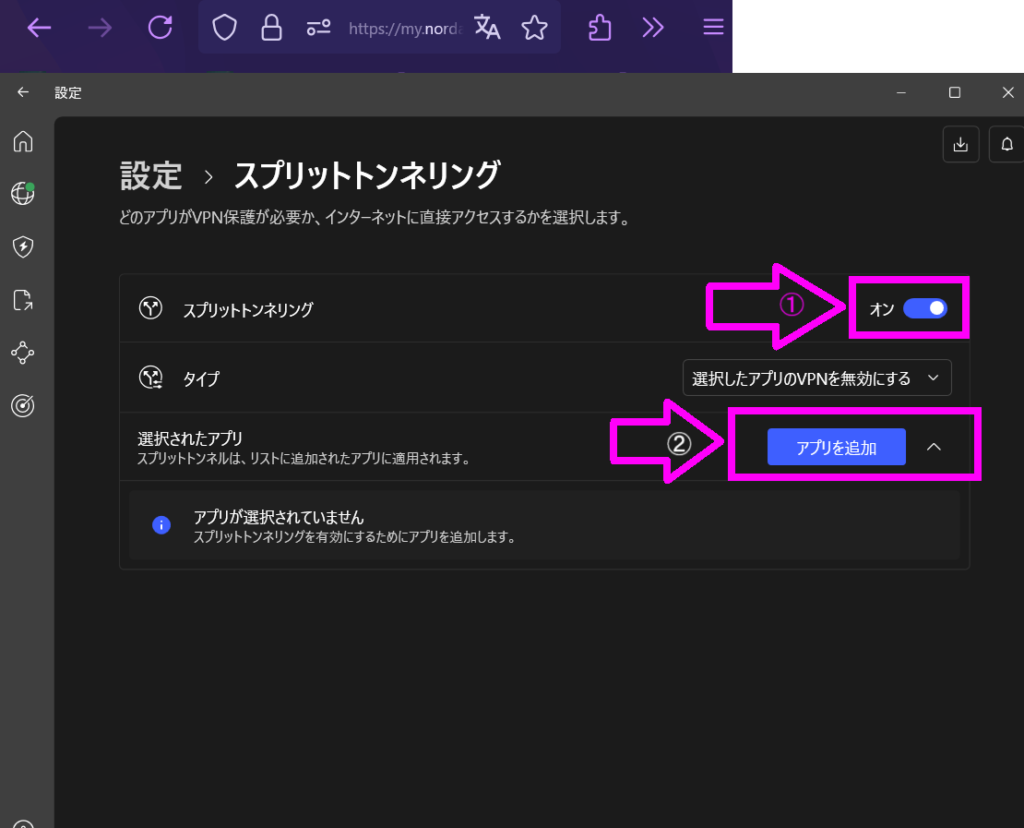Click the back arrow beside the 設定 title
The width and height of the screenshot is (1024, 828).
23,92
